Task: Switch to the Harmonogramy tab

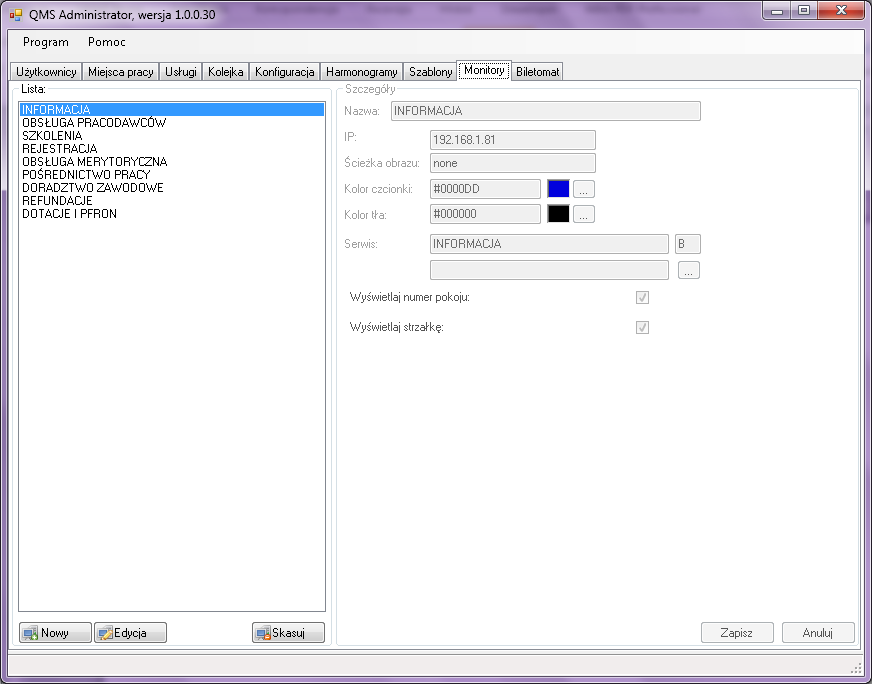Action: point(361,72)
